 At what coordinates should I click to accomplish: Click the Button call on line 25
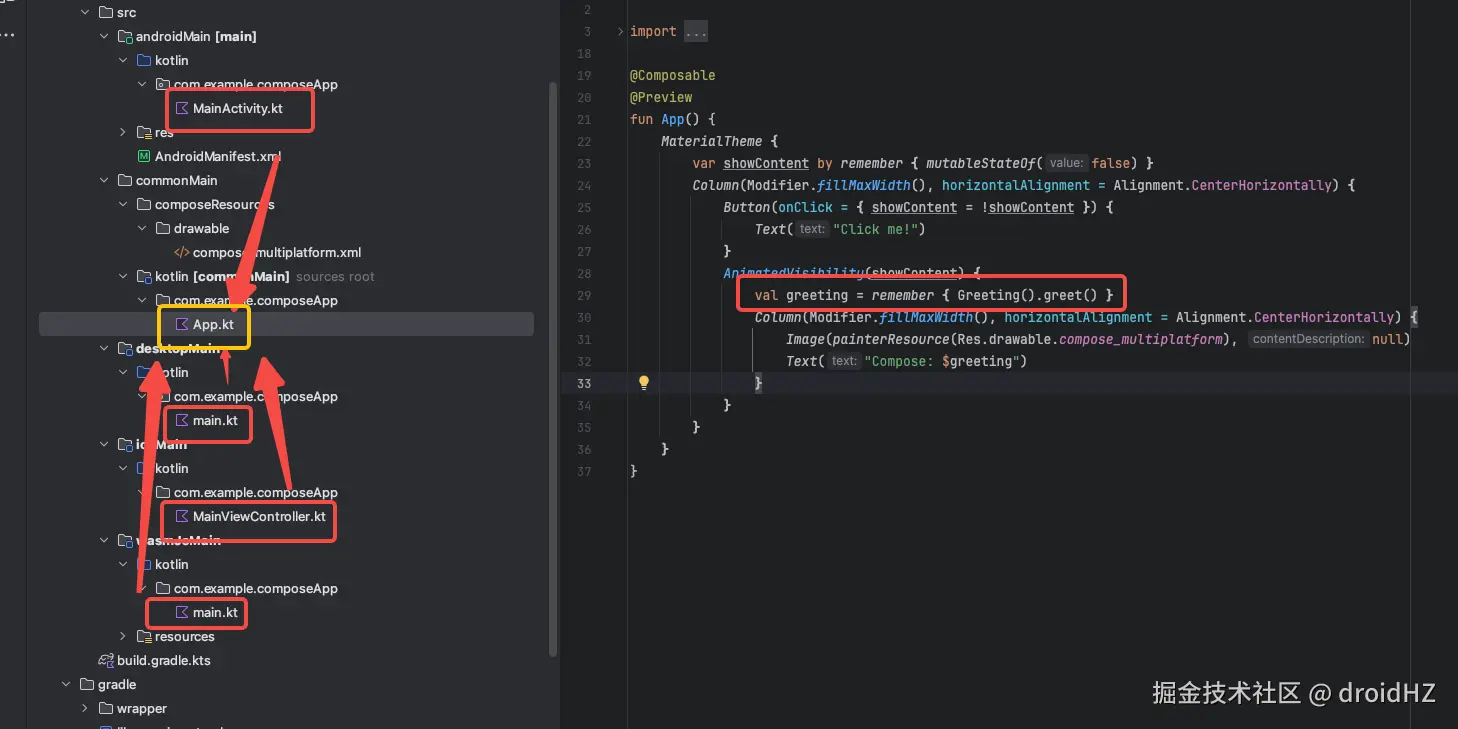click(747, 207)
